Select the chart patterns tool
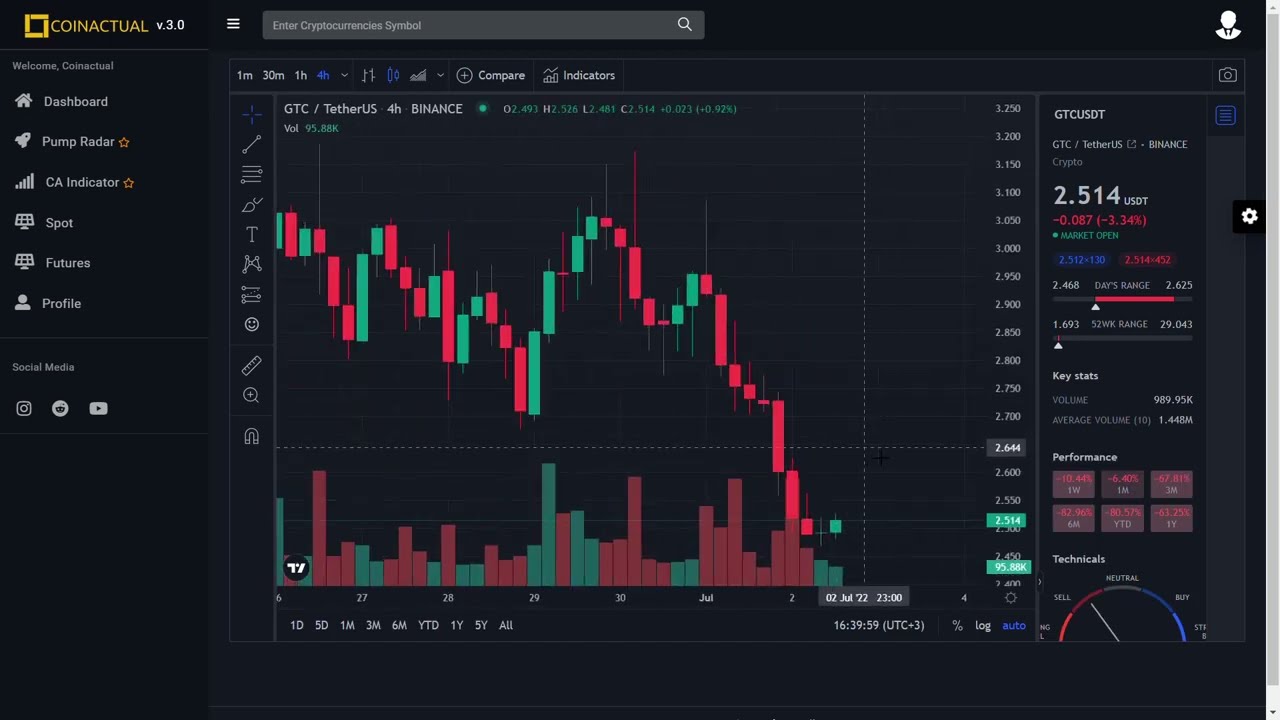 click(252, 264)
